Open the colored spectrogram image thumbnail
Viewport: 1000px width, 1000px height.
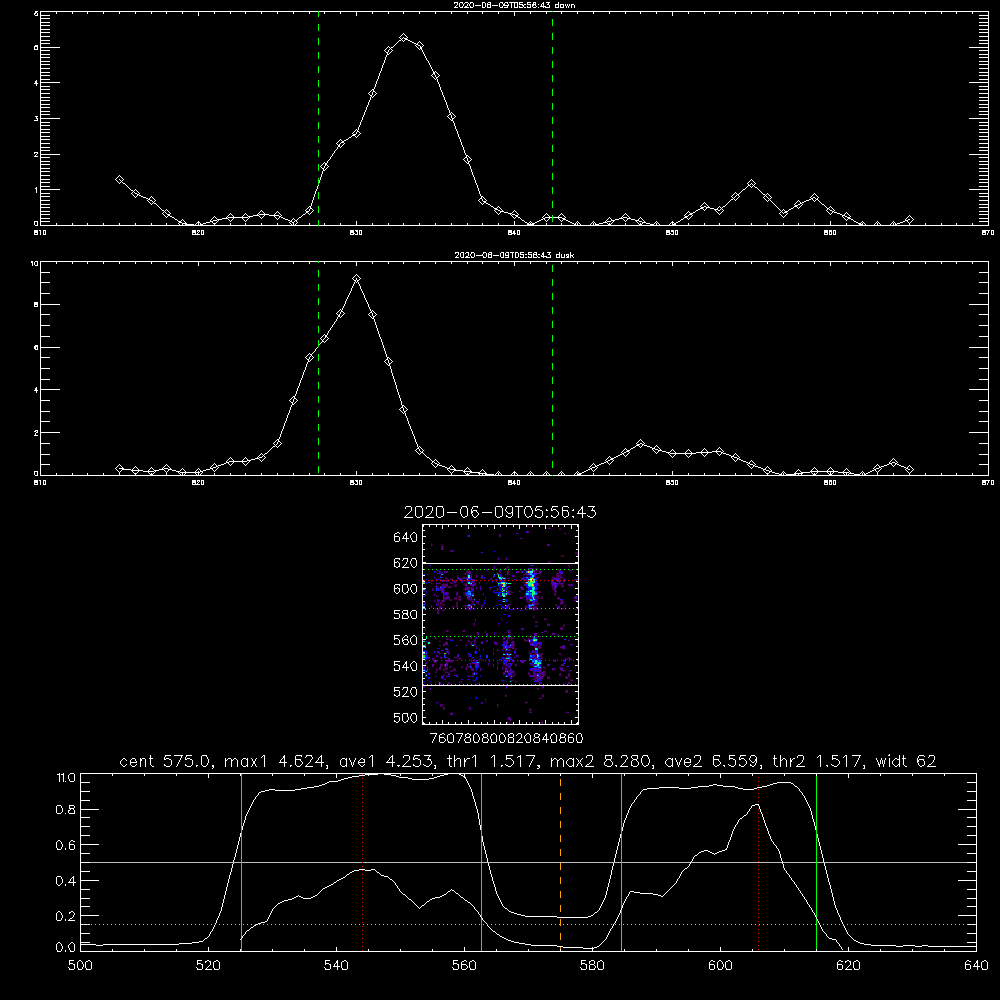tap(501, 624)
